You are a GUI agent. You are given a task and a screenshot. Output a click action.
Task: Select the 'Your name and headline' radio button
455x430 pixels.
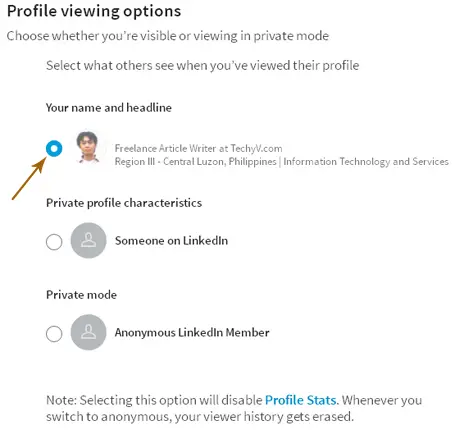click(x=54, y=148)
